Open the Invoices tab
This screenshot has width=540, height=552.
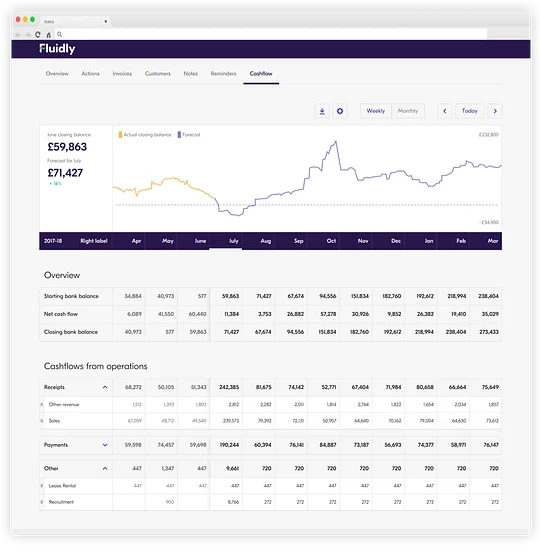[x=122, y=74]
